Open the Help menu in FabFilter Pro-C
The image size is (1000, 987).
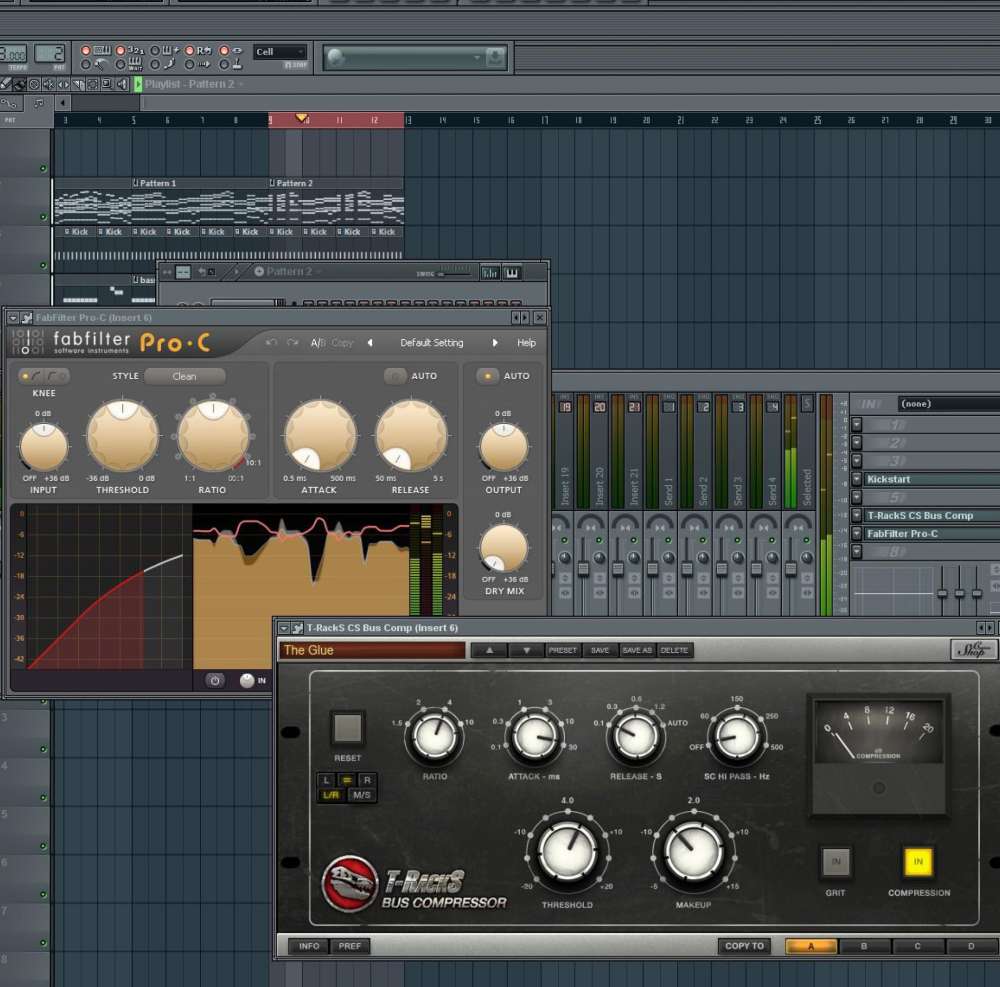click(x=525, y=342)
